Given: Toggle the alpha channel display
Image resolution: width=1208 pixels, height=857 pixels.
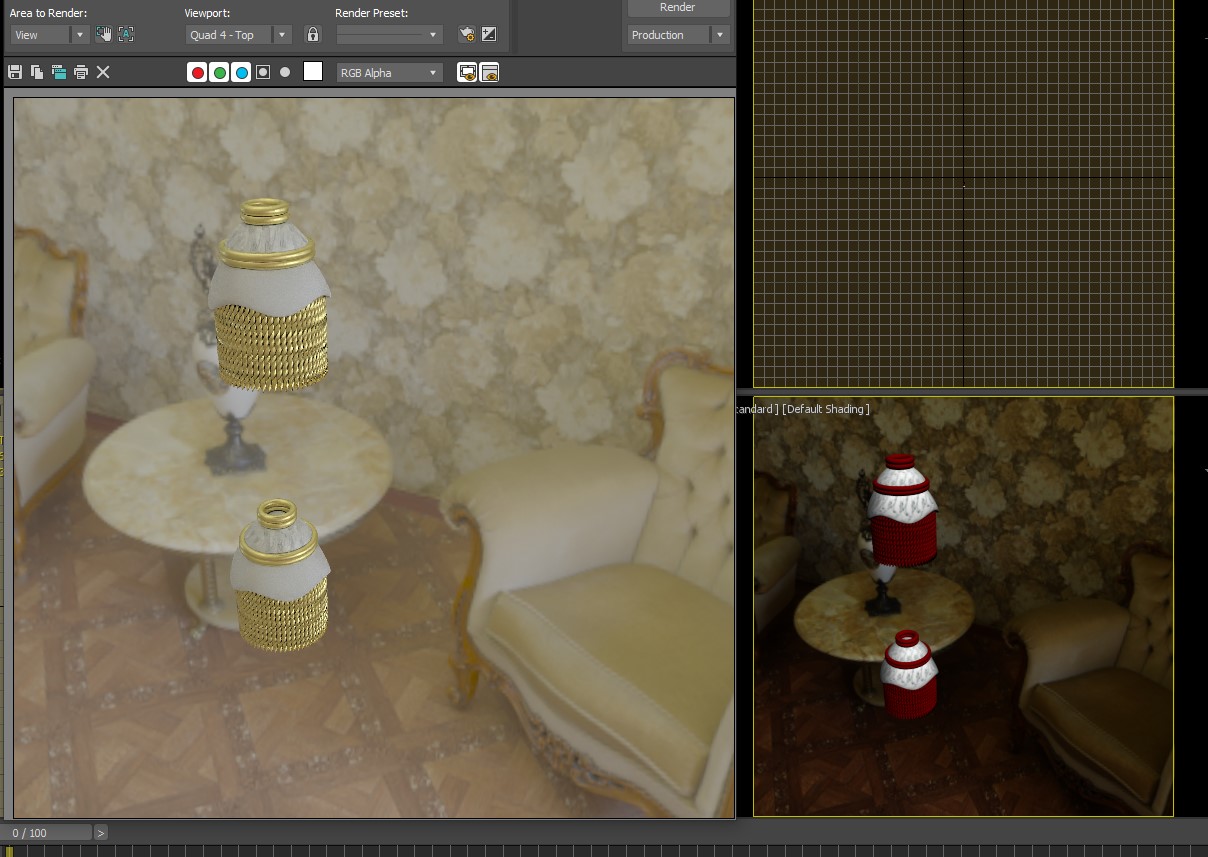Looking at the screenshot, I should (x=263, y=72).
